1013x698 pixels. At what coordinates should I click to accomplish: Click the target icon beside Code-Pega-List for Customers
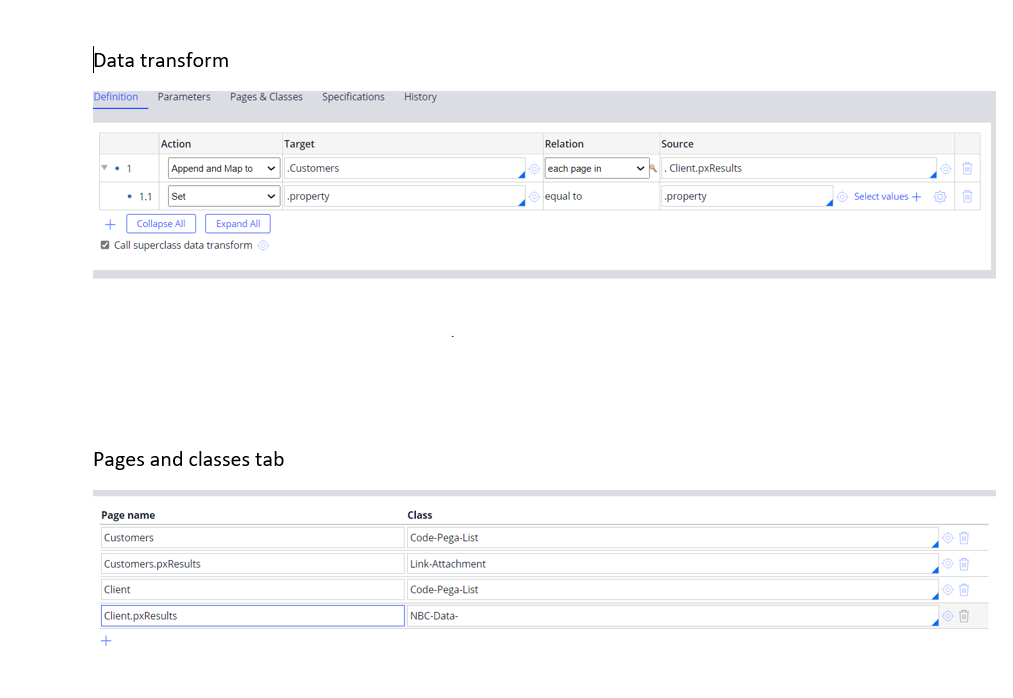click(946, 537)
